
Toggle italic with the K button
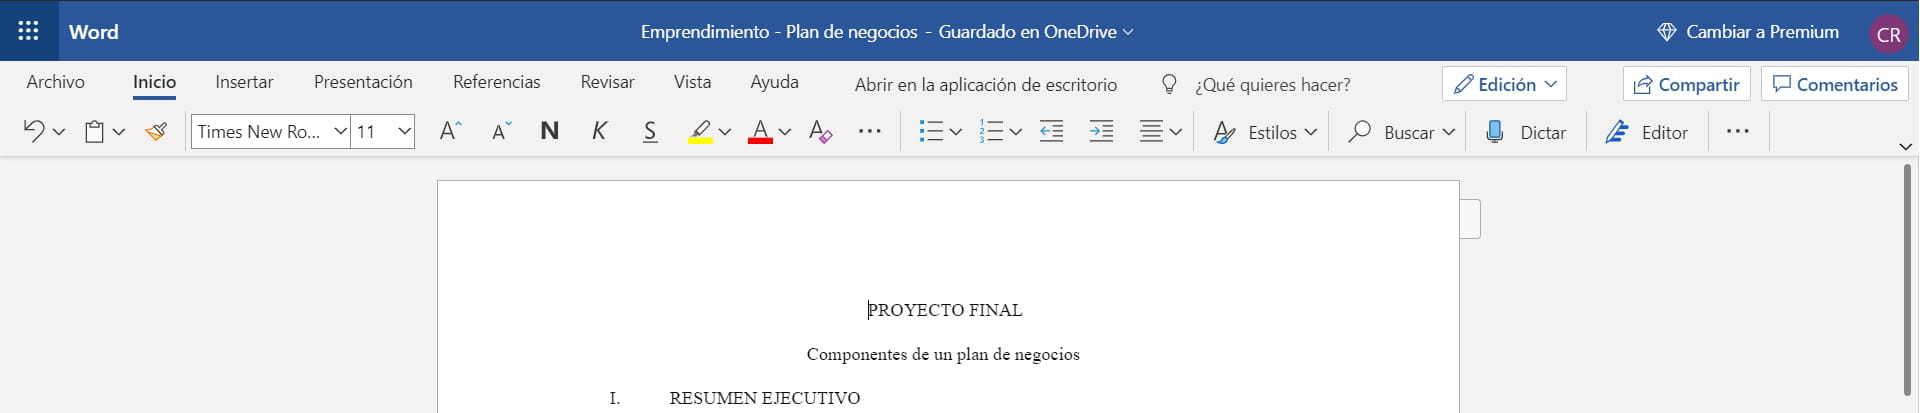(x=599, y=132)
